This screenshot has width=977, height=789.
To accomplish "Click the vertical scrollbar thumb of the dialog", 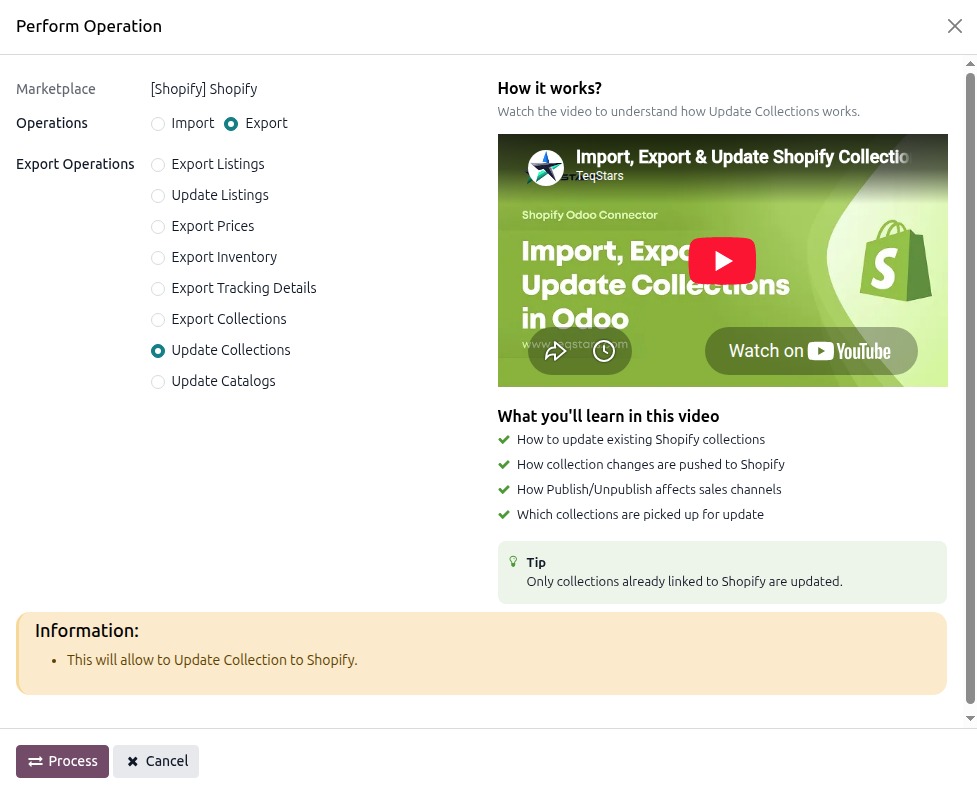I will point(970,388).
